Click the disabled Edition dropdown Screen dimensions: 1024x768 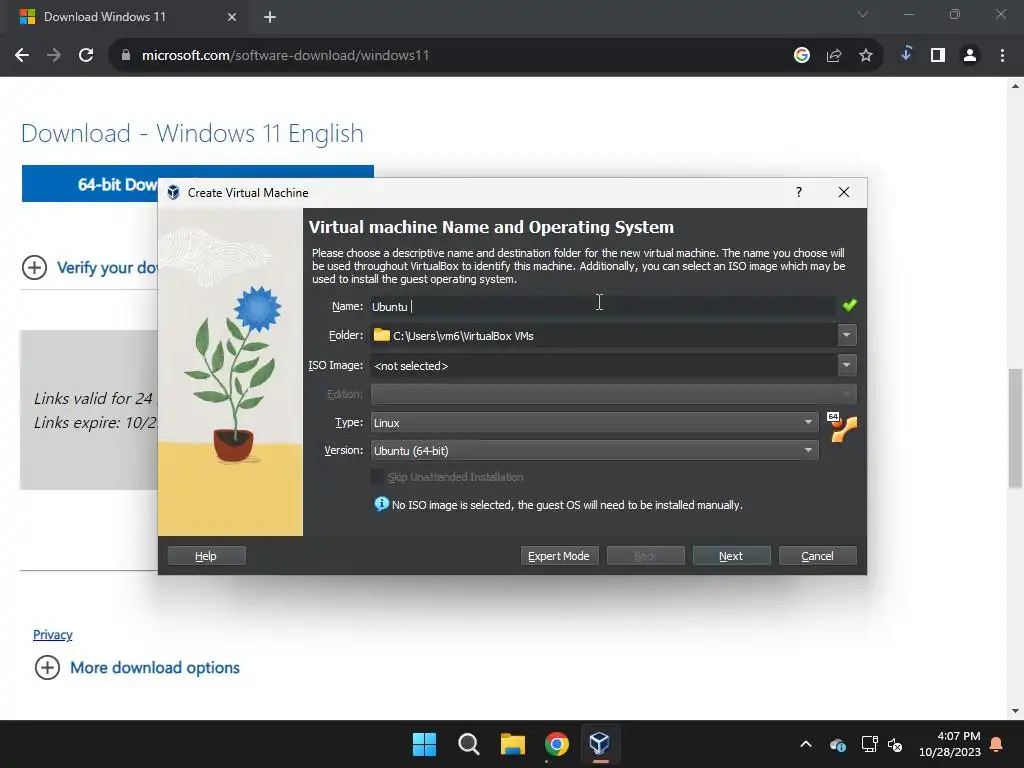pyautogui.click(x=613, y=394)
